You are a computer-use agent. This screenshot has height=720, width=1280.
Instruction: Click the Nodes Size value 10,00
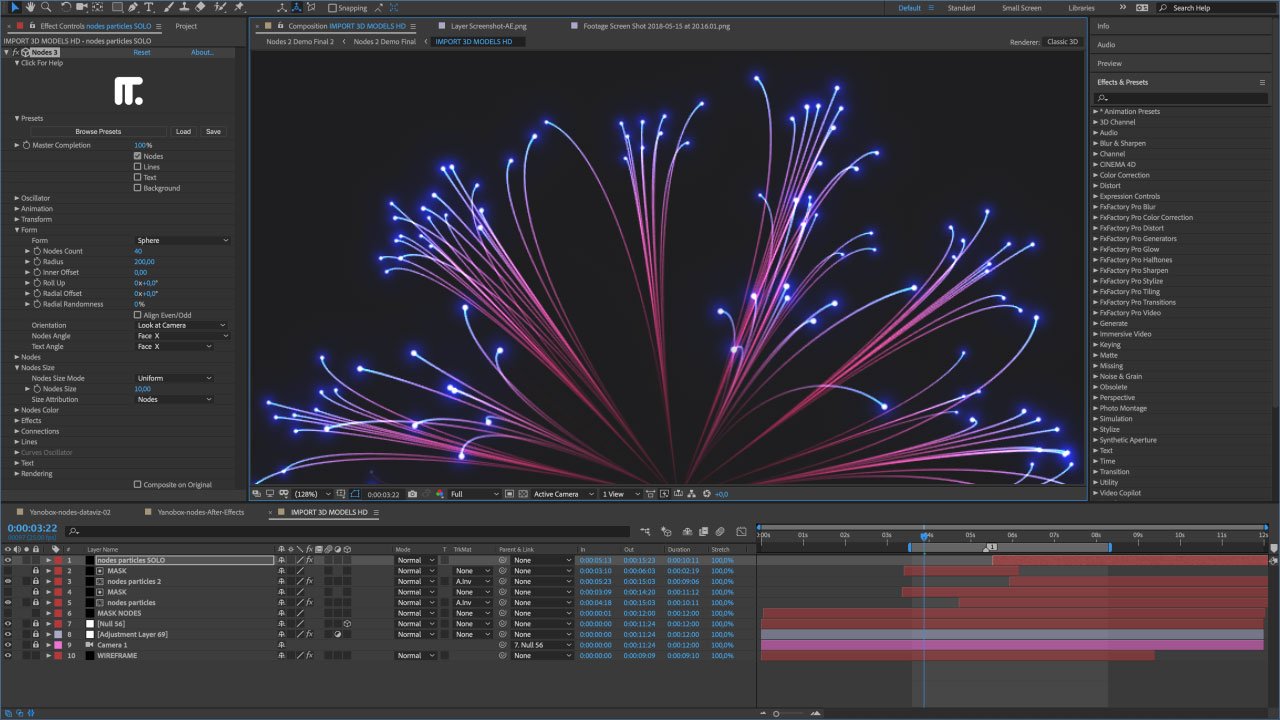tap(142, 389)
